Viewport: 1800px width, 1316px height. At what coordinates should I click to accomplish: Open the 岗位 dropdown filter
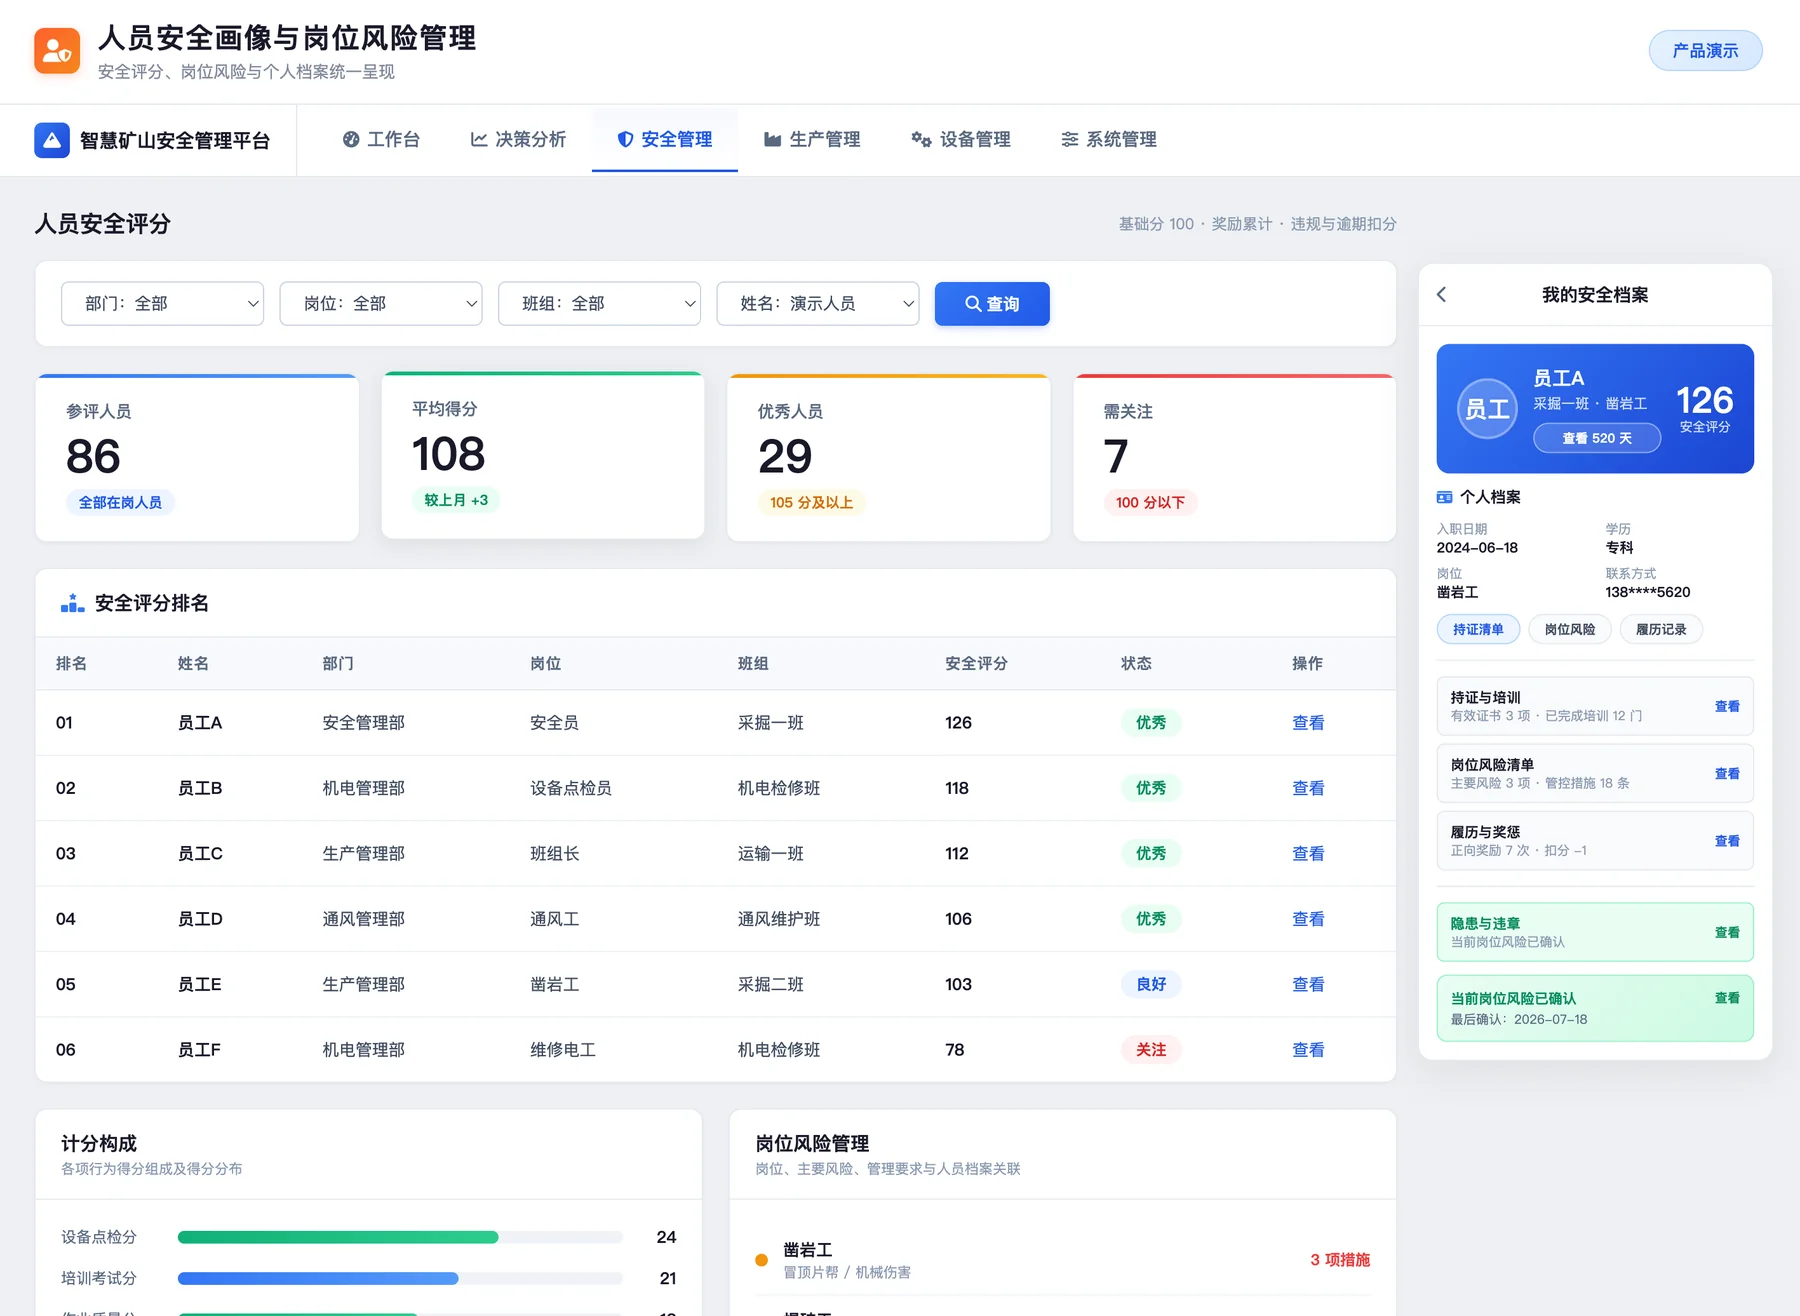point(381,304)
